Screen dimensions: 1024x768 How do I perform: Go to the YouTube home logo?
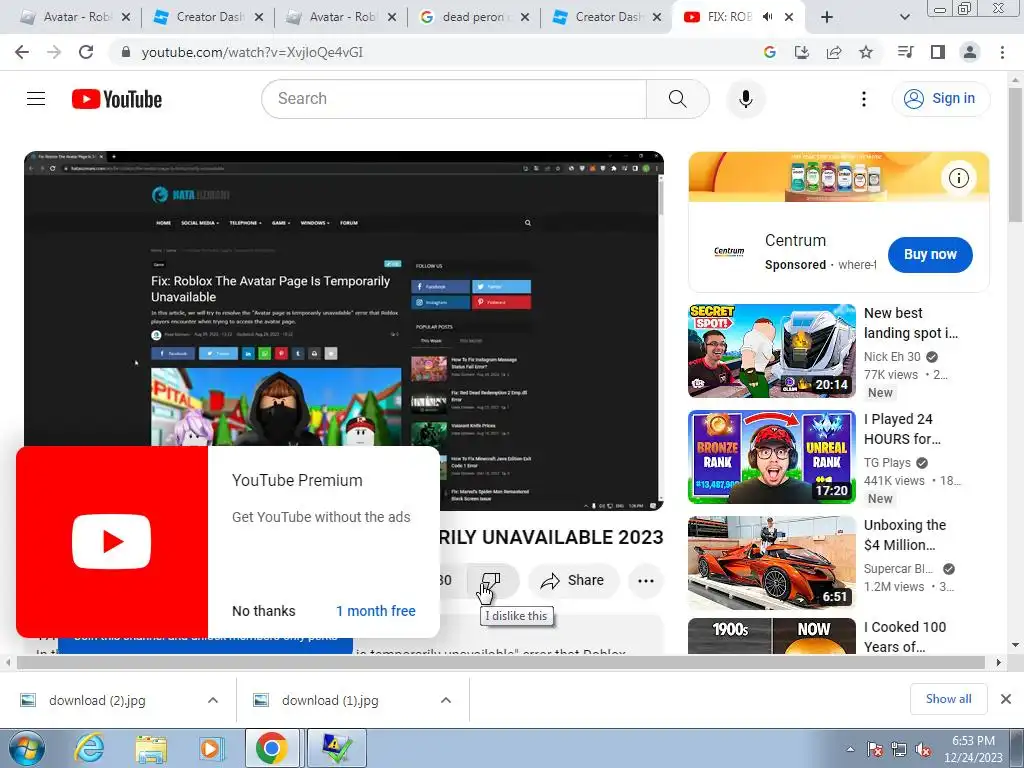click(117, 99)
